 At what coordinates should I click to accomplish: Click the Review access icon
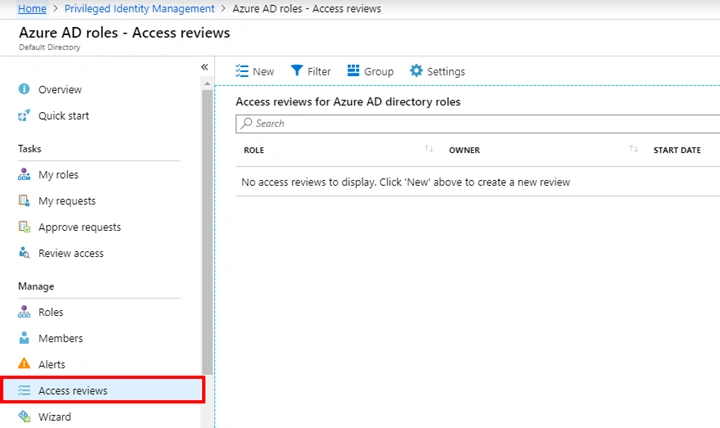(x=24, y=253)
